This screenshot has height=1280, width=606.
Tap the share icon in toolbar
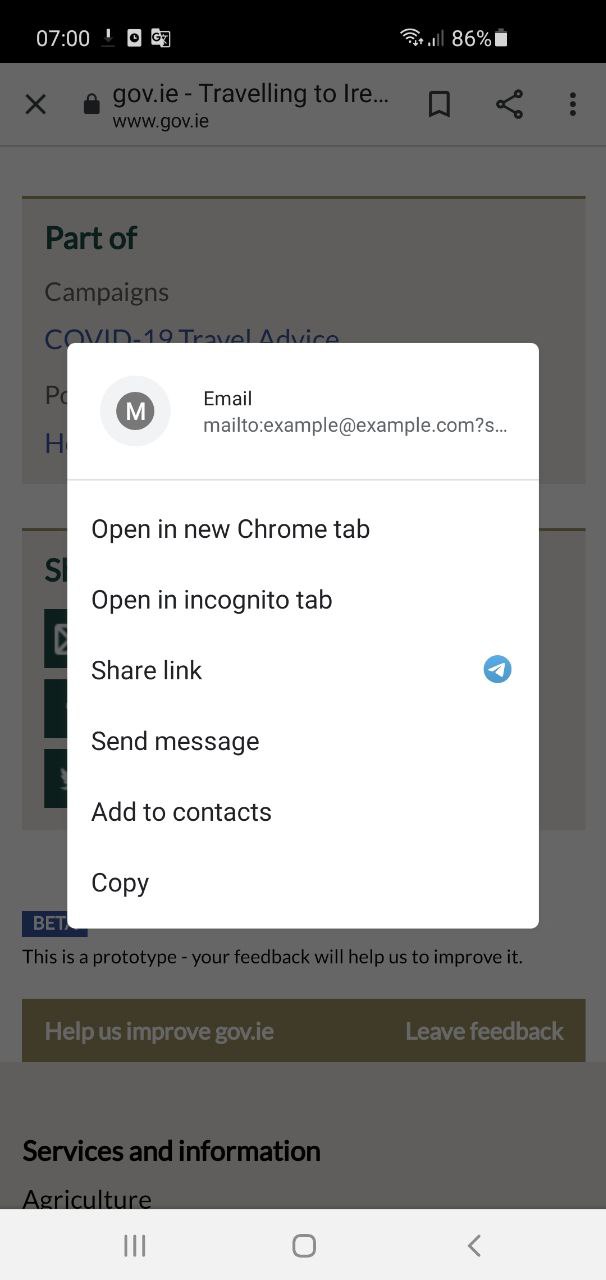pos(509,104)
